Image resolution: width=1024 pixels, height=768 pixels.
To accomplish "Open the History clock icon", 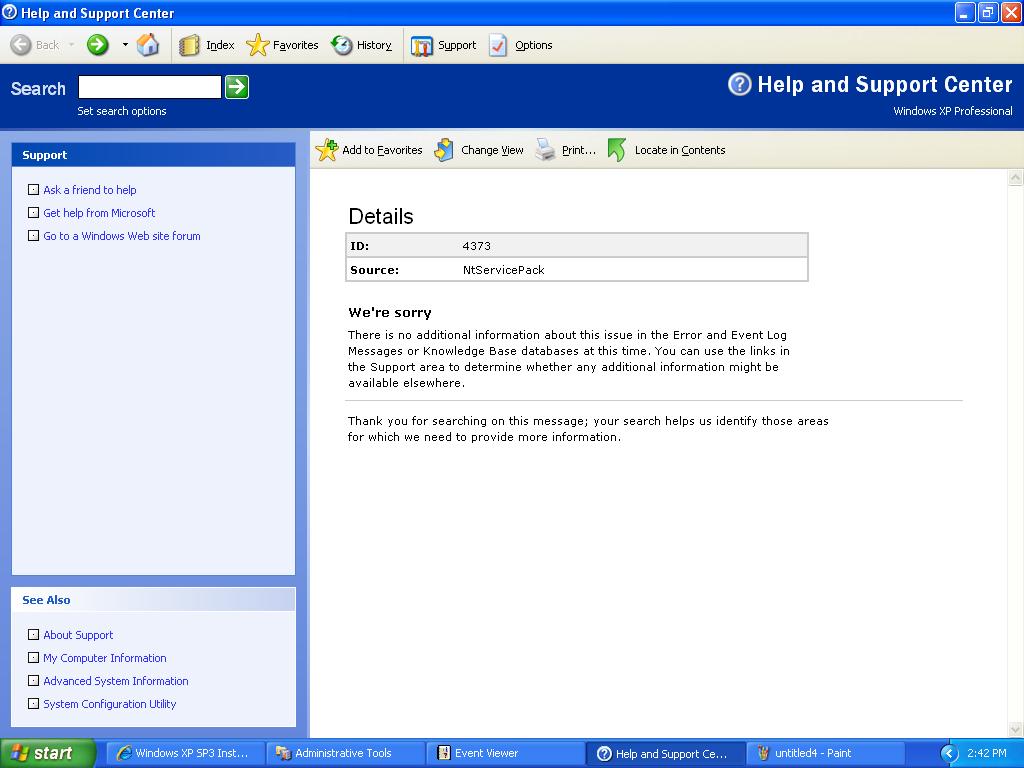I will (342, 45).
